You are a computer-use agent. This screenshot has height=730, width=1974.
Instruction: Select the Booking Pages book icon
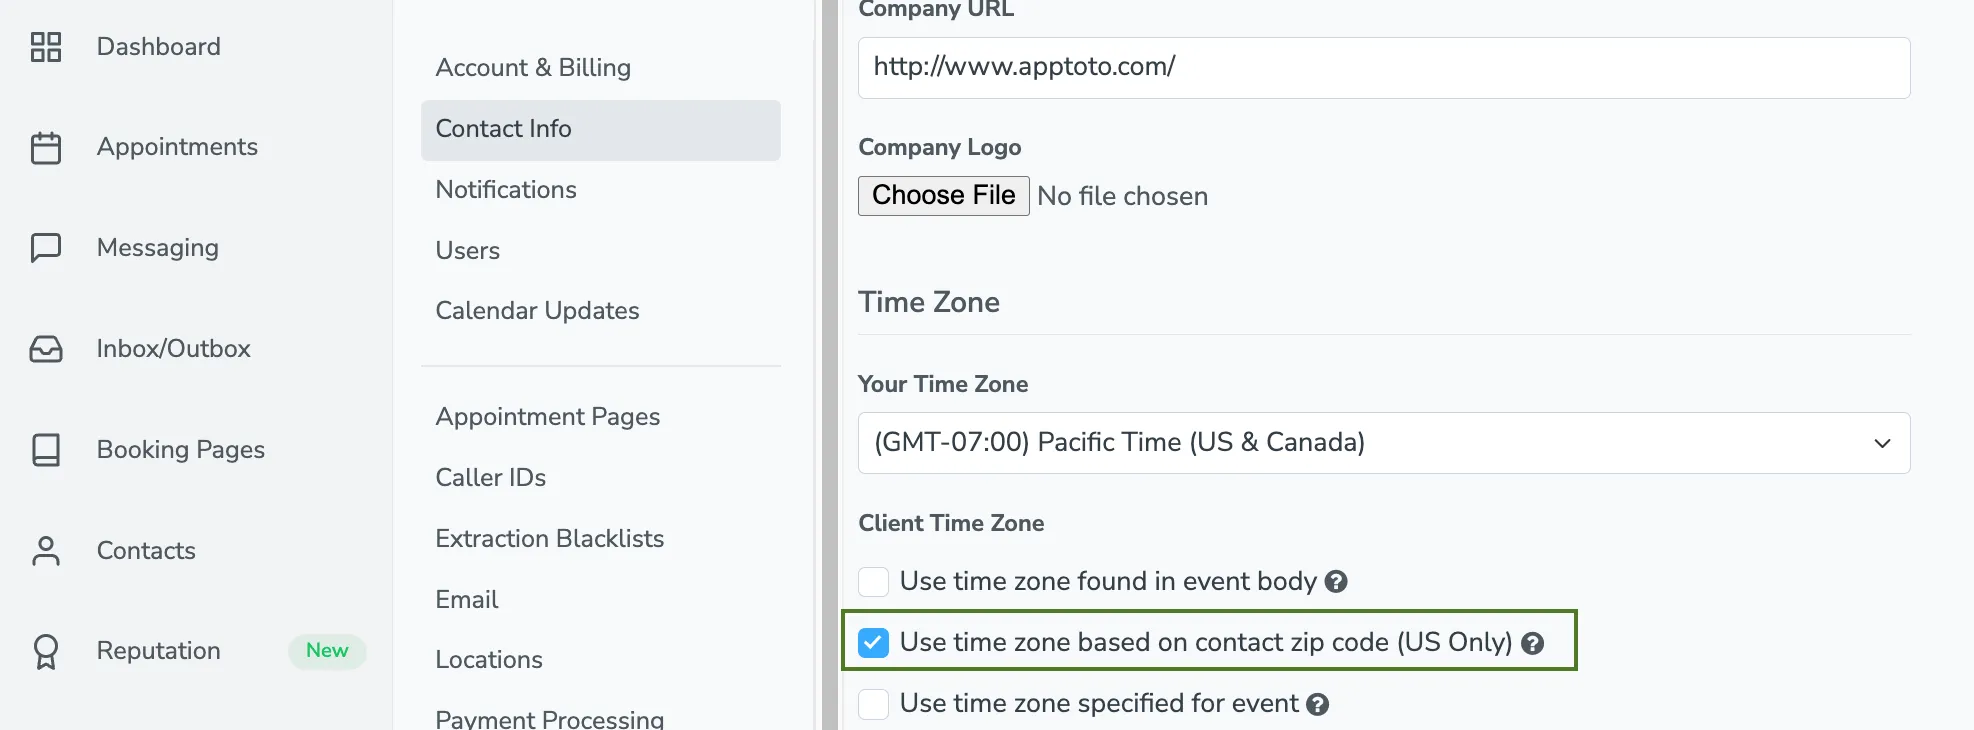coord(45,450)
